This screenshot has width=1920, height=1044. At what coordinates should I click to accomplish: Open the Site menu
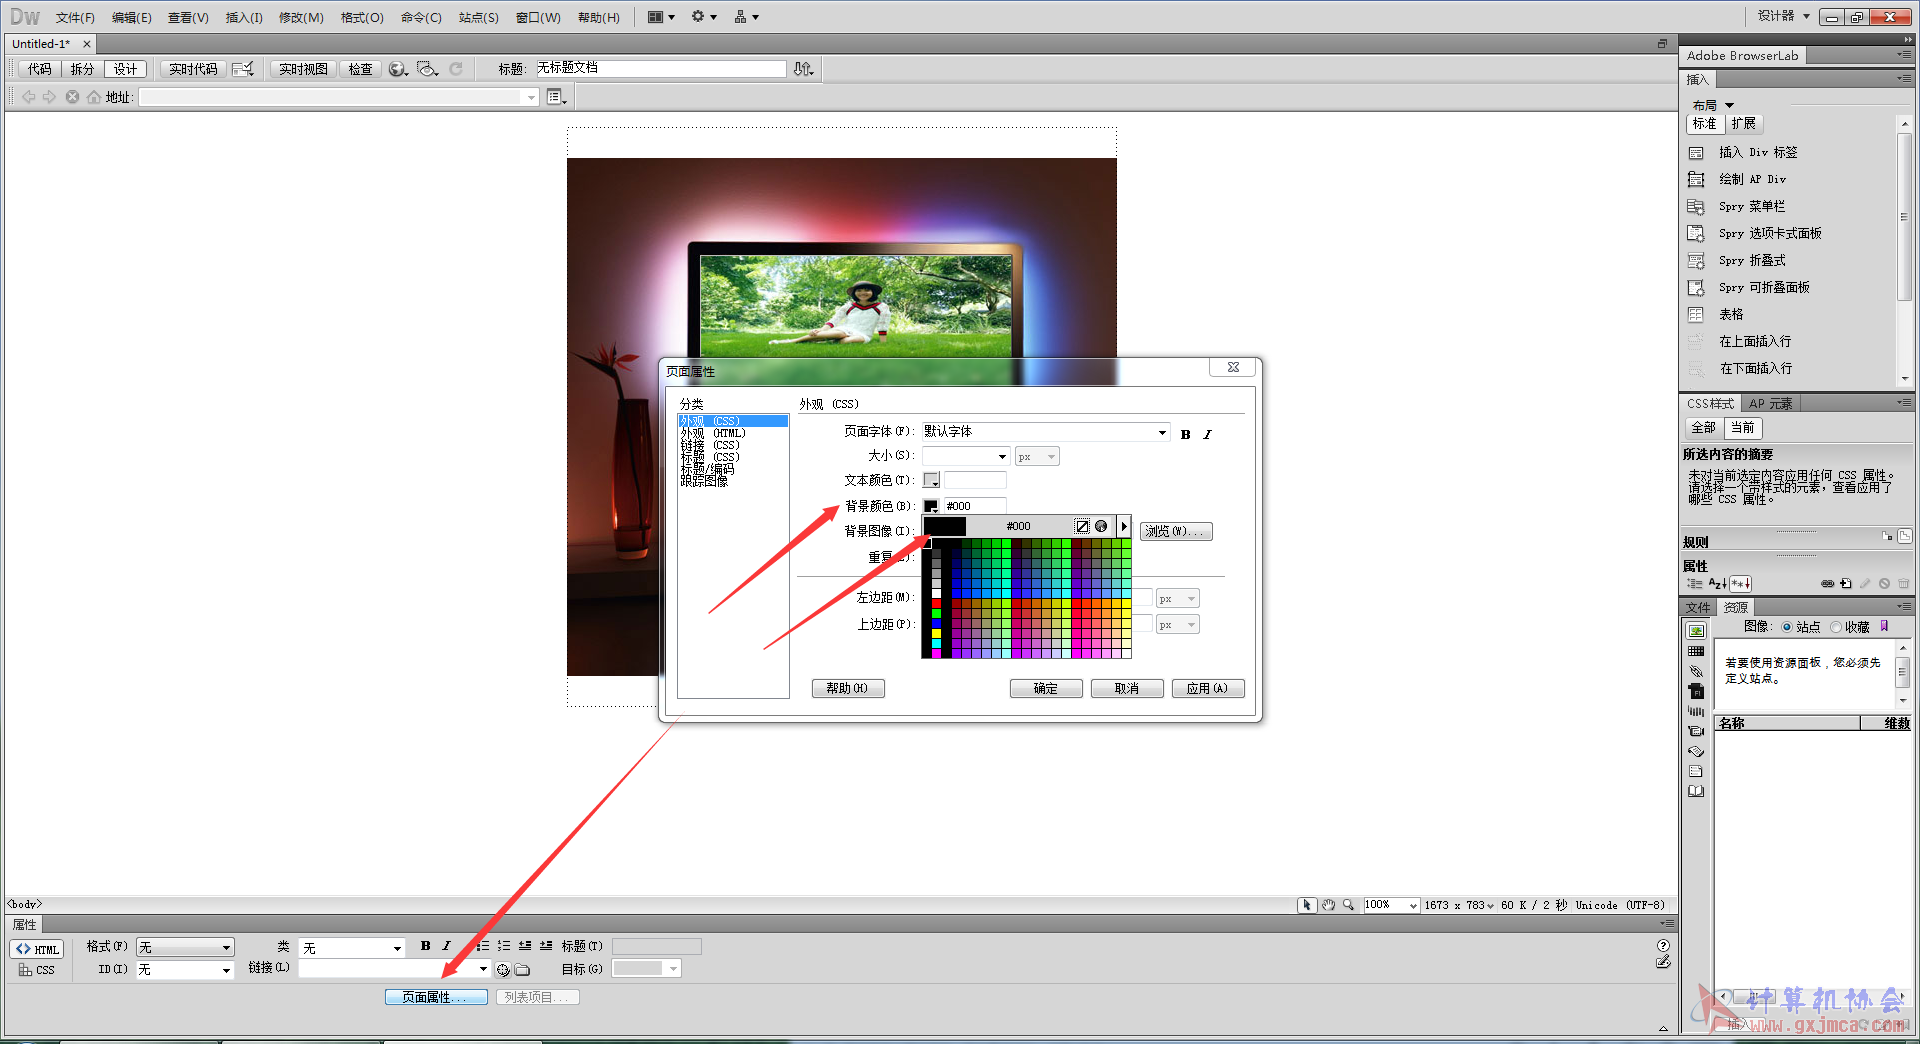(x=478, y=17)
